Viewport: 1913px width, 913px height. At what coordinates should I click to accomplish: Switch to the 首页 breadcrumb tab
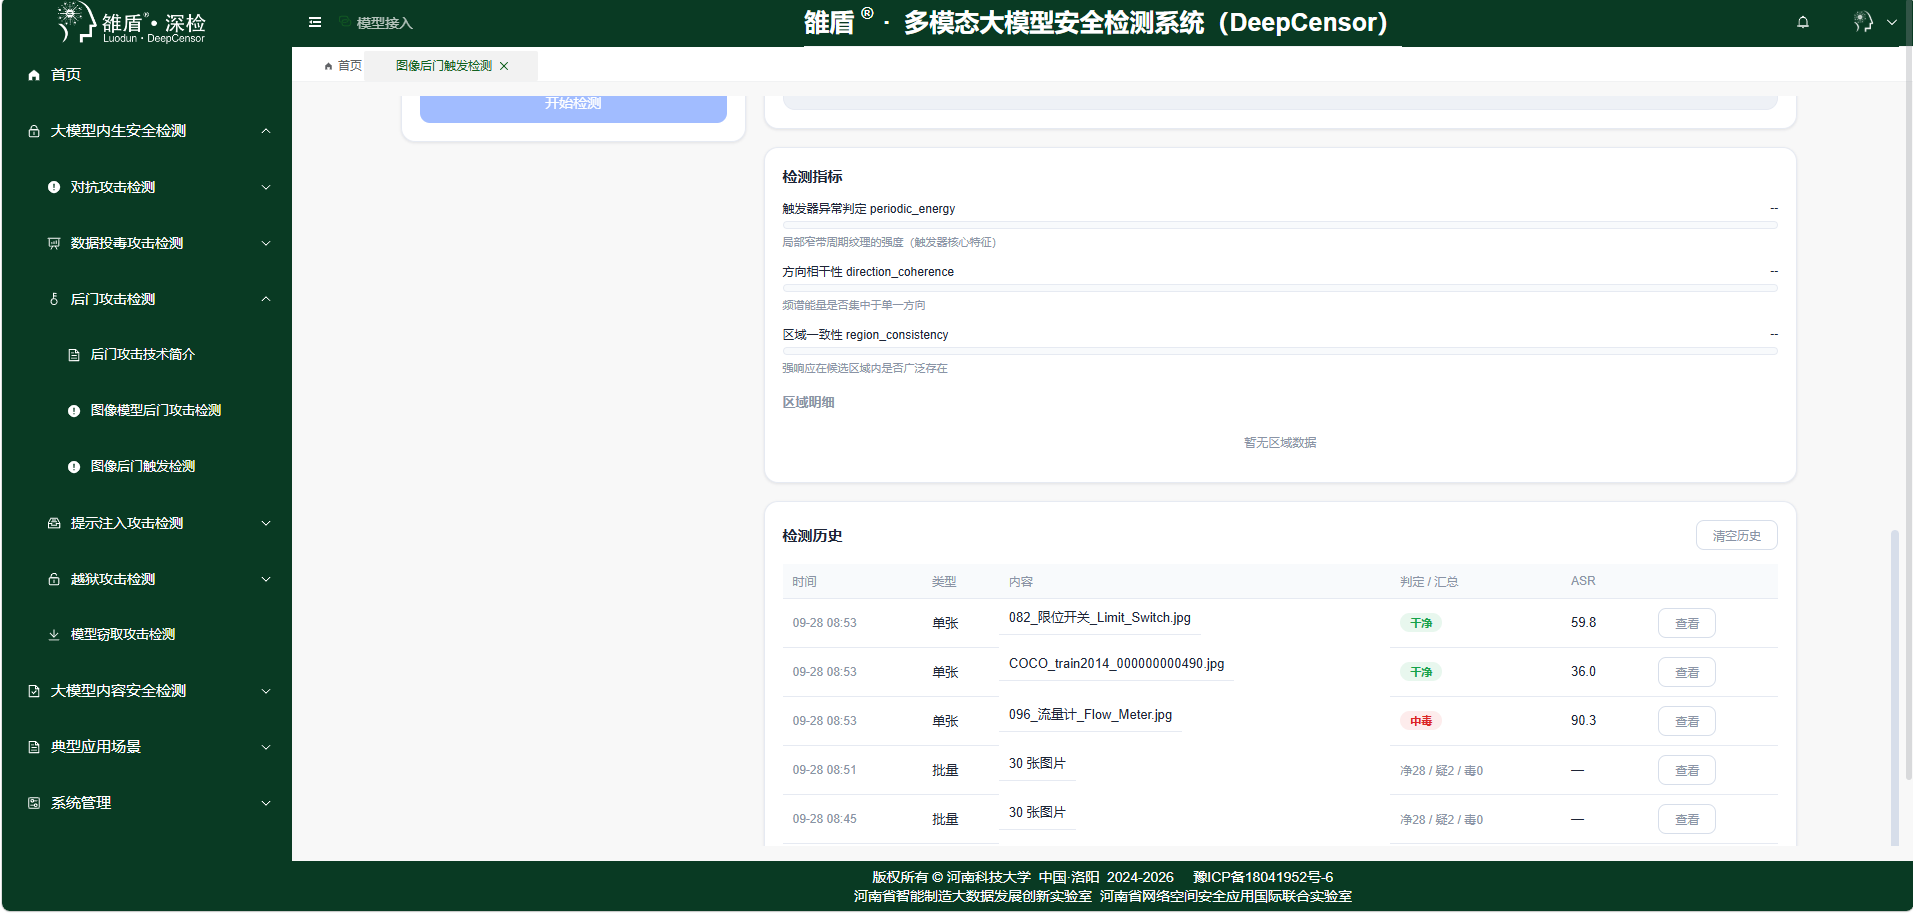click(343, 66)
